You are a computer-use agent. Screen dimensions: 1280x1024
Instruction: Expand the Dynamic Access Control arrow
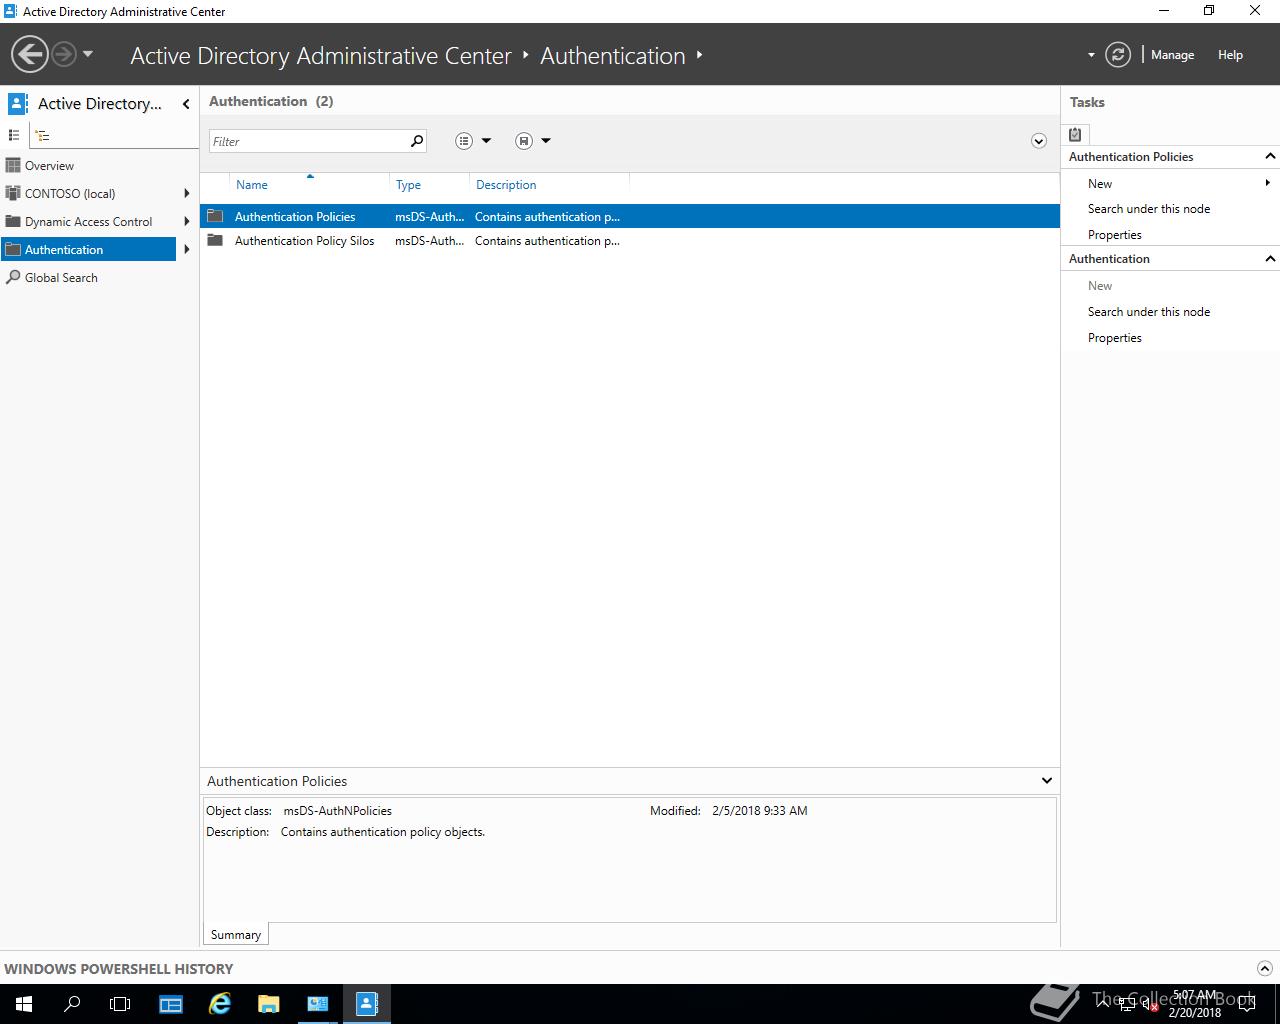[187, 222]
